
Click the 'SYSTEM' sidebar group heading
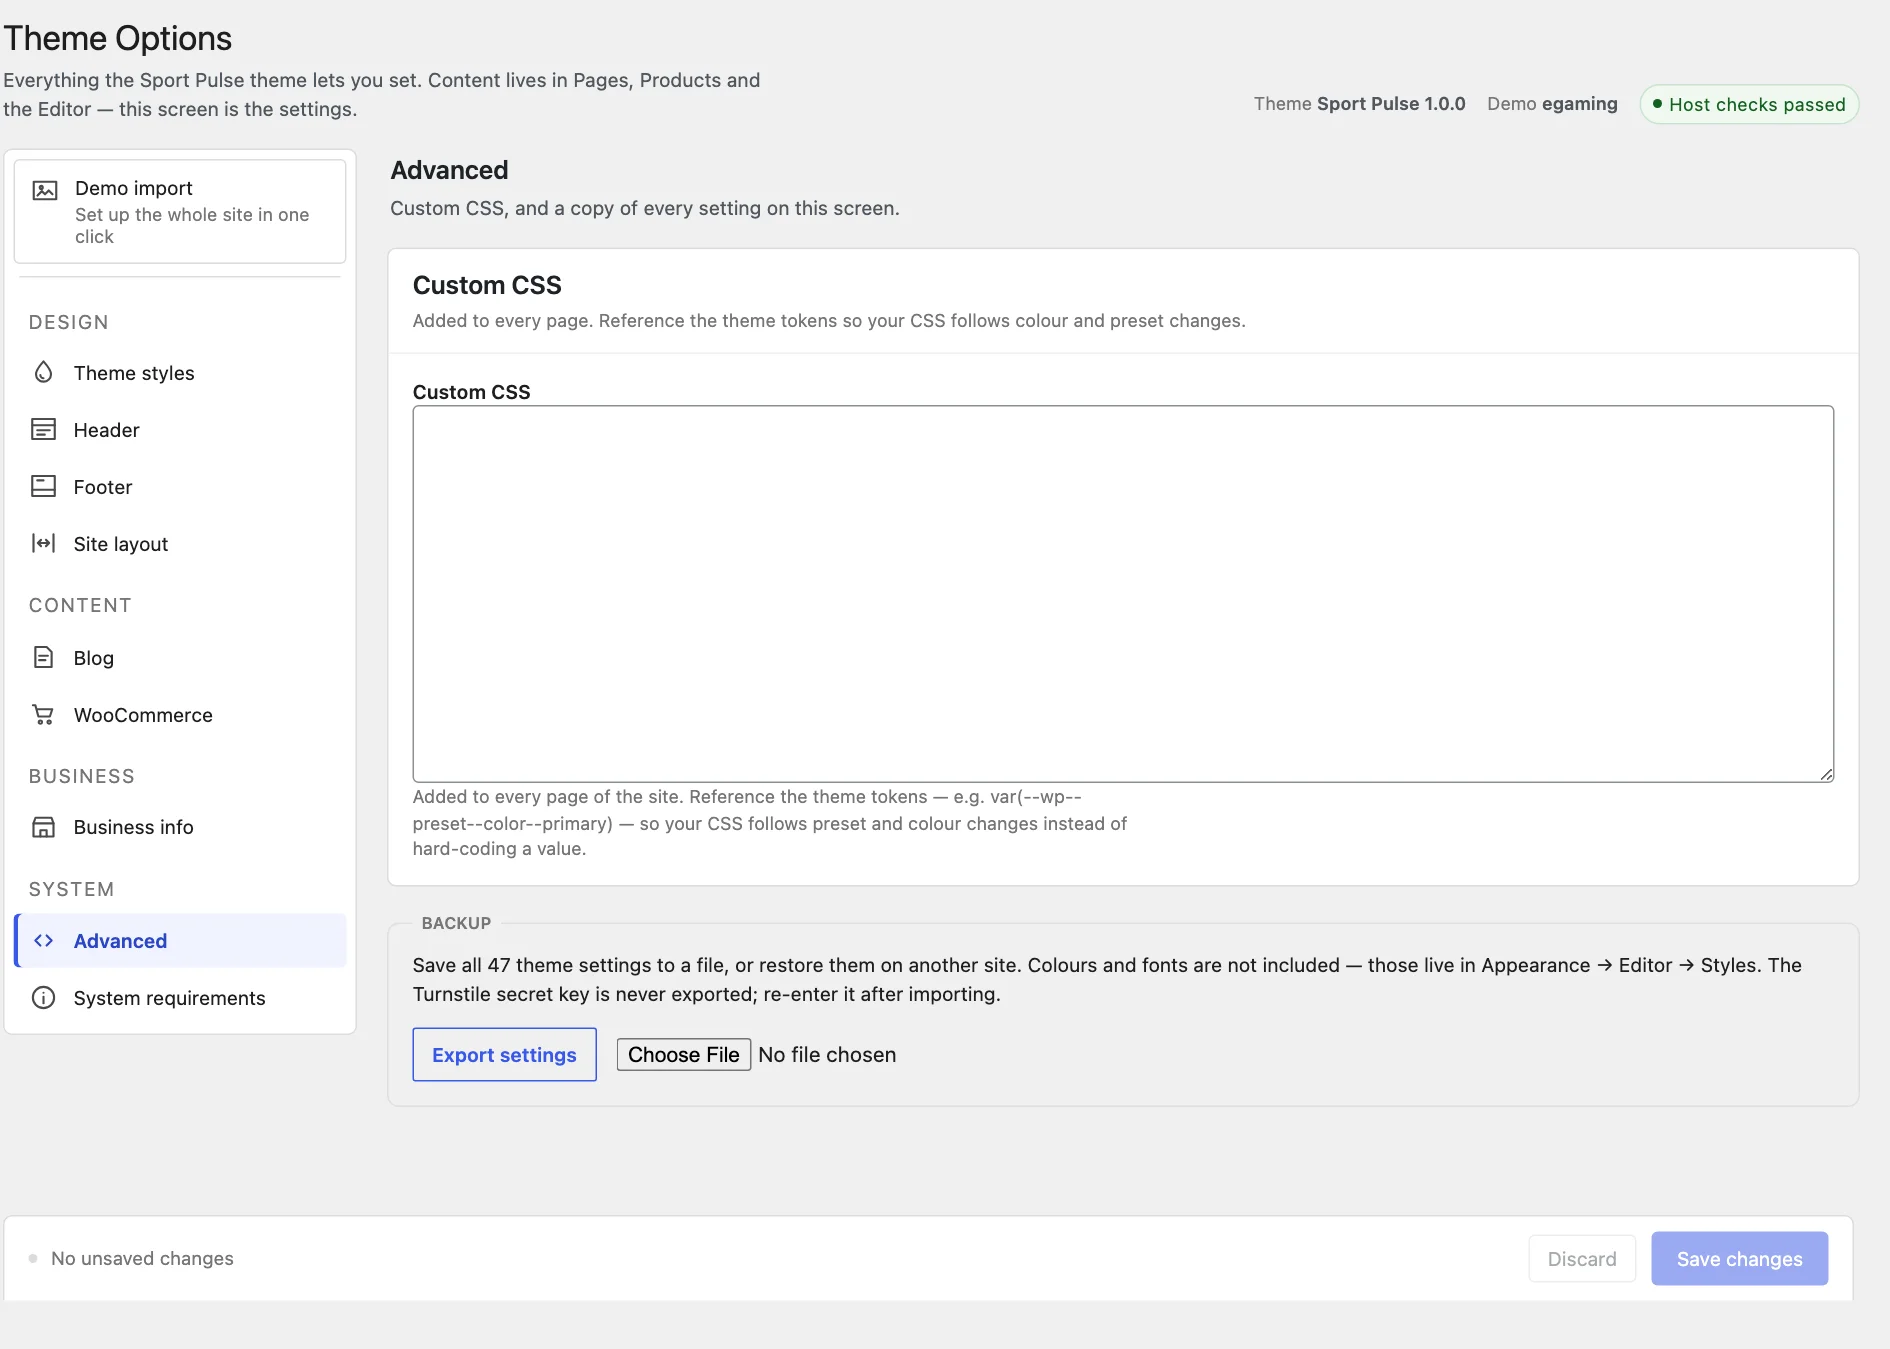click(72, 889)
